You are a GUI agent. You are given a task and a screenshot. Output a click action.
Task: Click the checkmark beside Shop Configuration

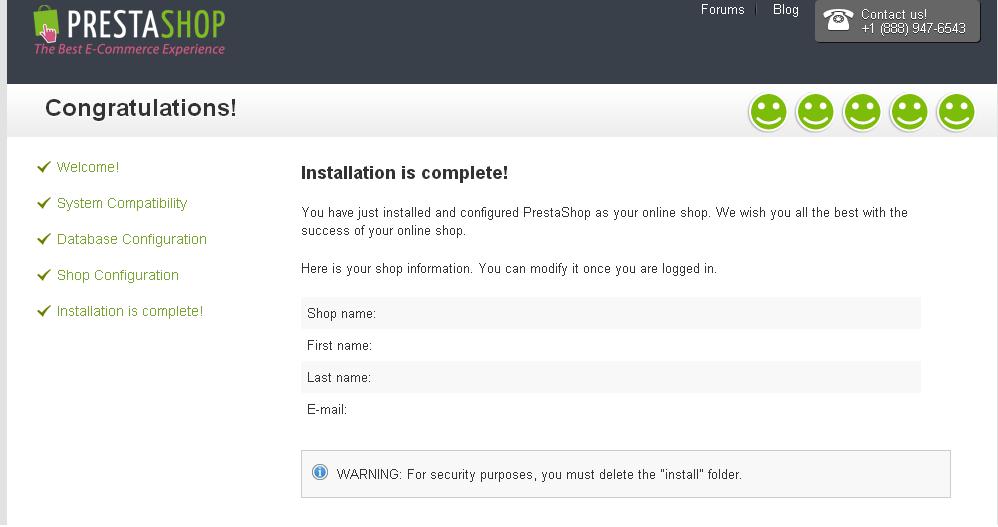[x=43, y=275]
